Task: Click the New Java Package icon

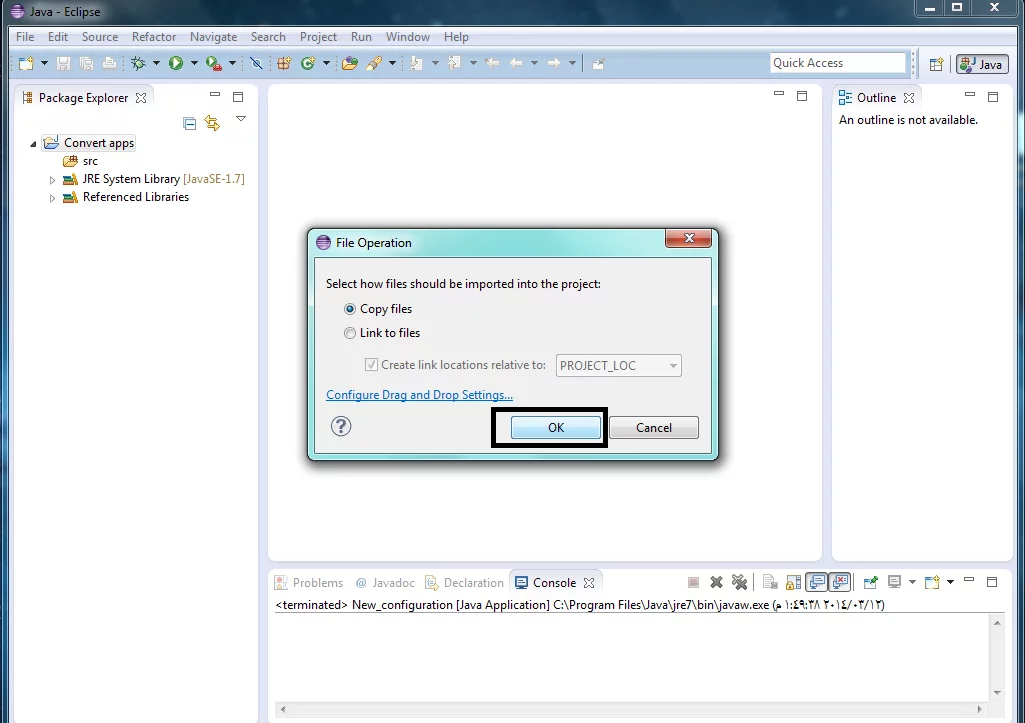Action: (x=284, y=63)
